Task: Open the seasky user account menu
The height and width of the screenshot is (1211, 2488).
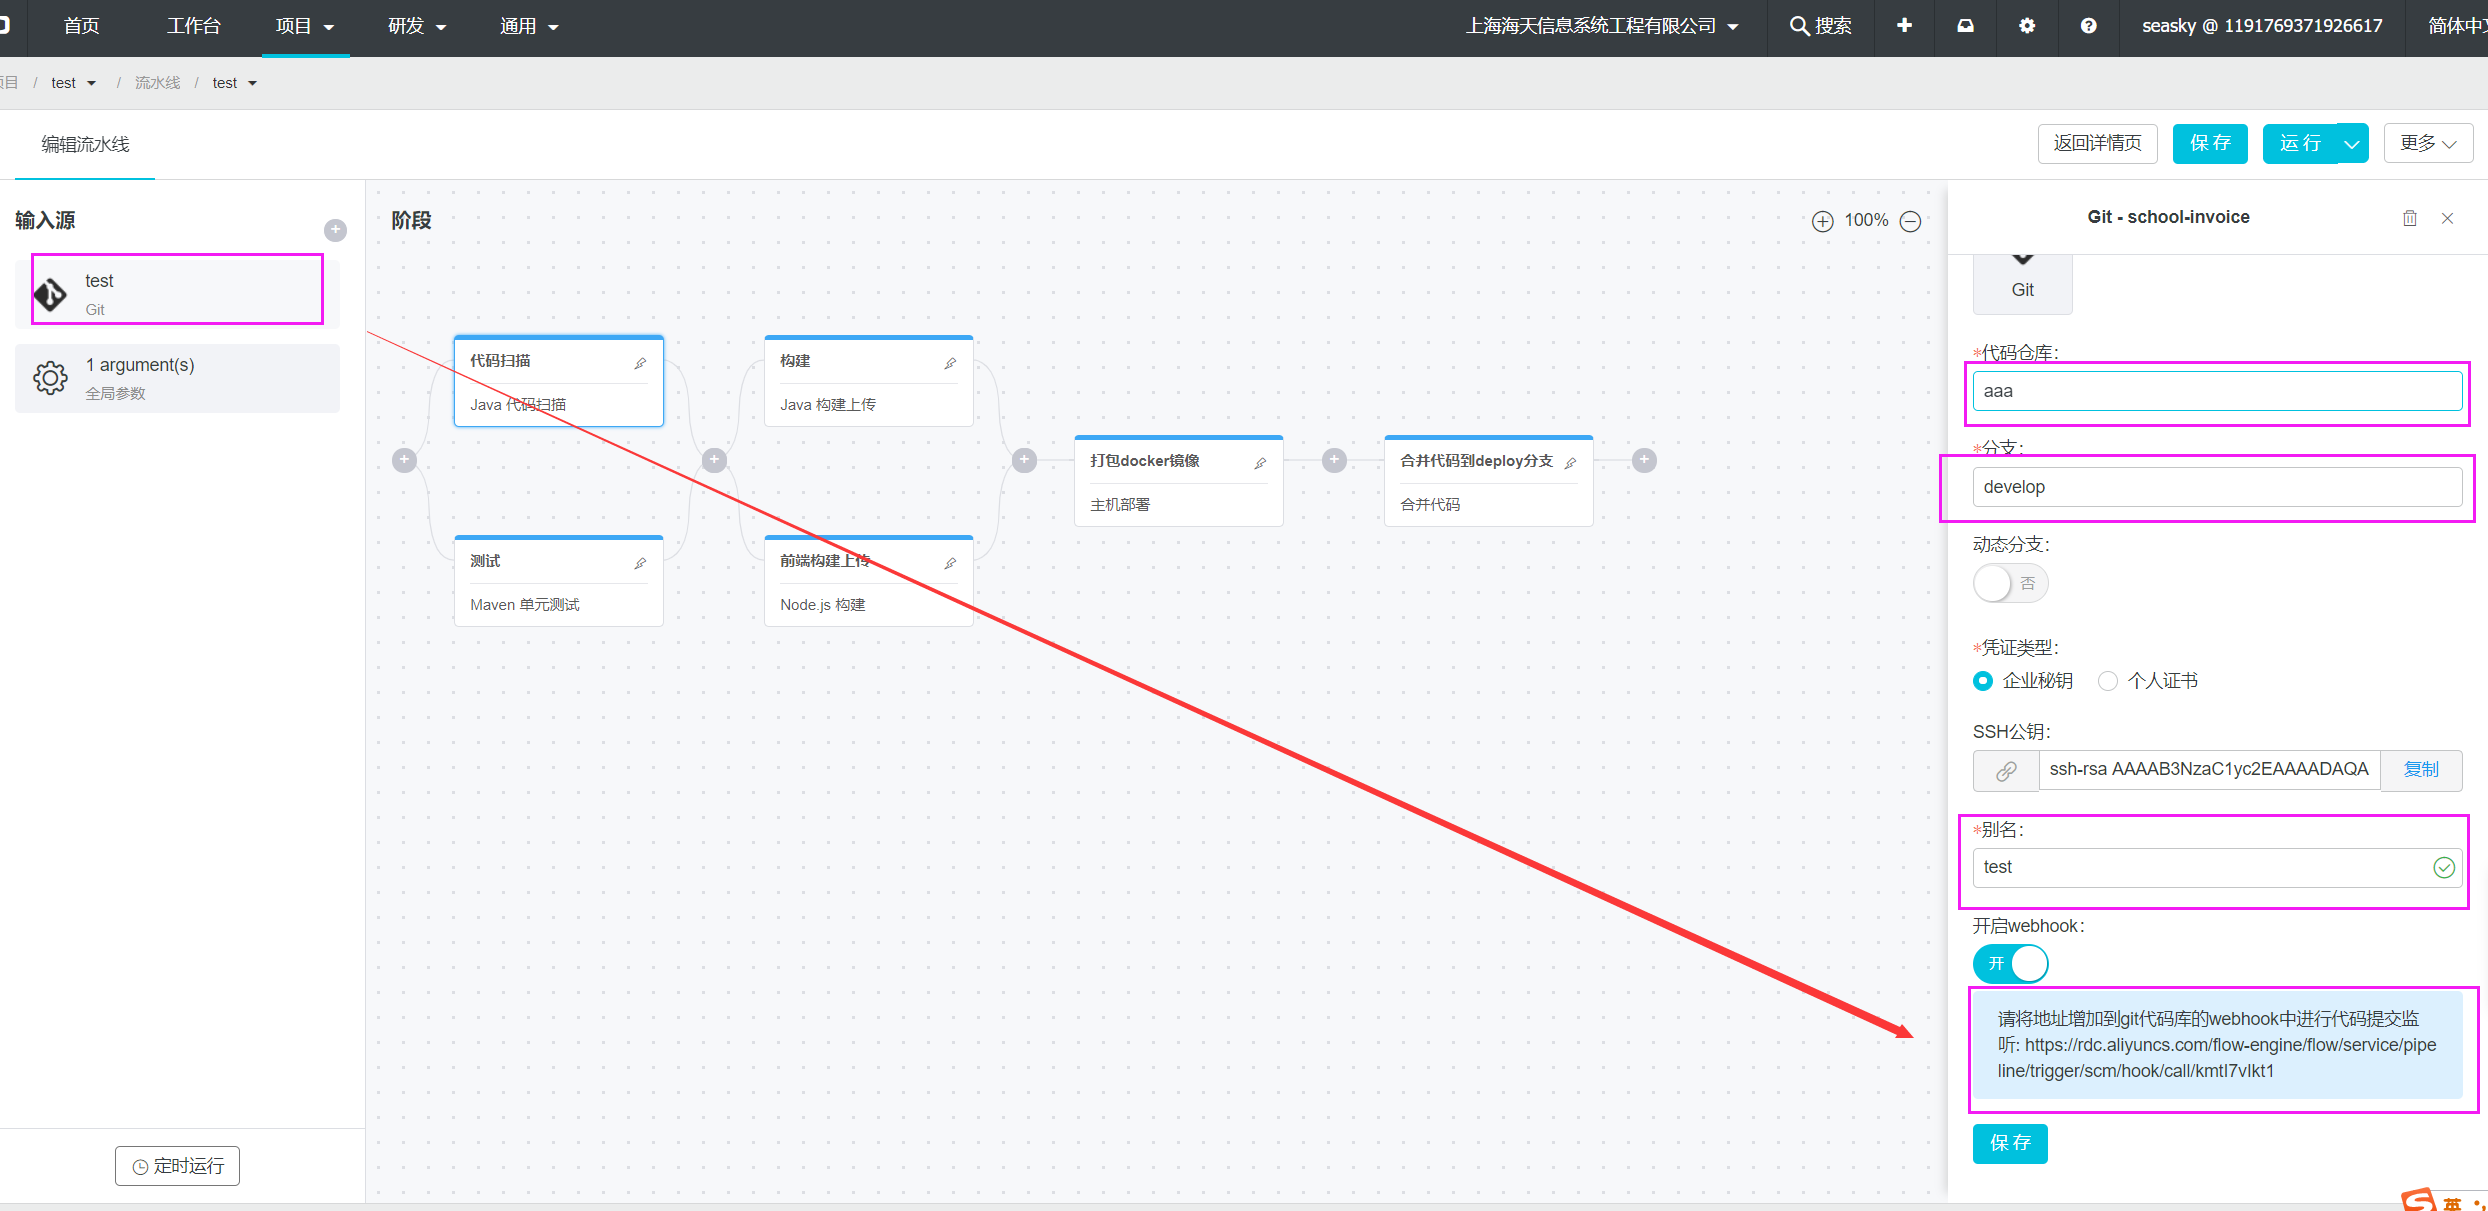Action: pyautogui.click(x=2262, y=27)
